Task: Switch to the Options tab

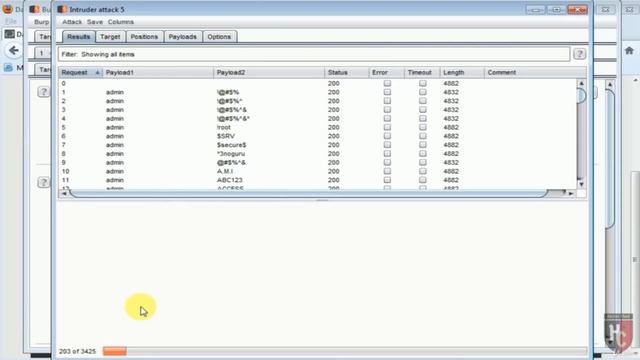Action: coord(219,37)
